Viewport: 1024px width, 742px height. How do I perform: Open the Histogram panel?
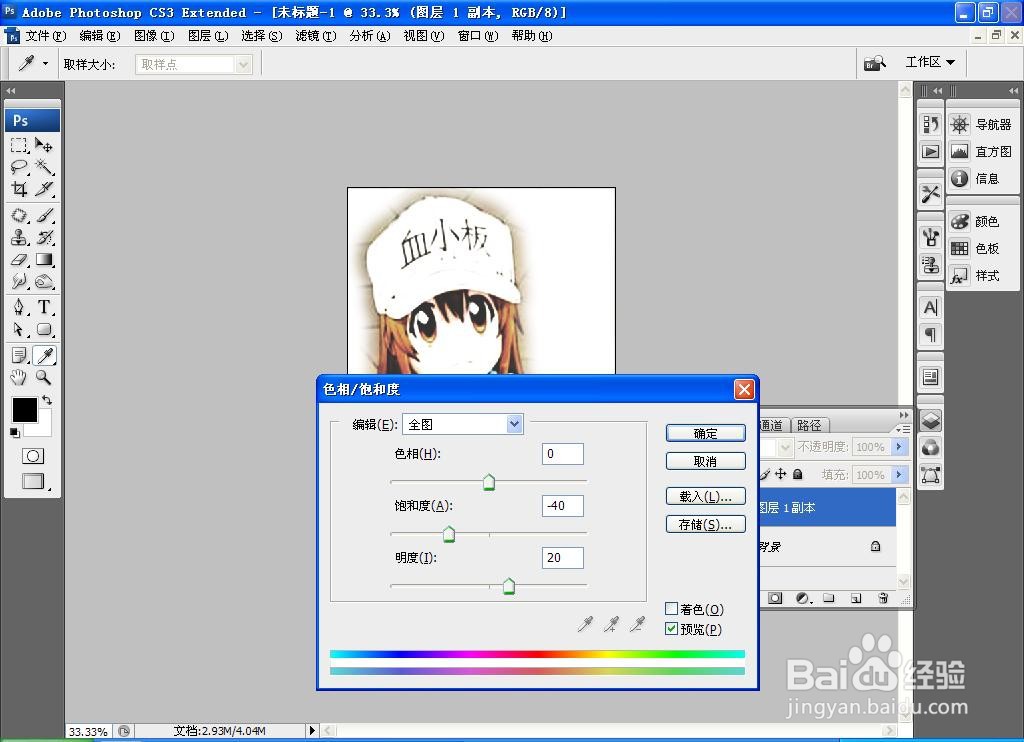point(981,152)
